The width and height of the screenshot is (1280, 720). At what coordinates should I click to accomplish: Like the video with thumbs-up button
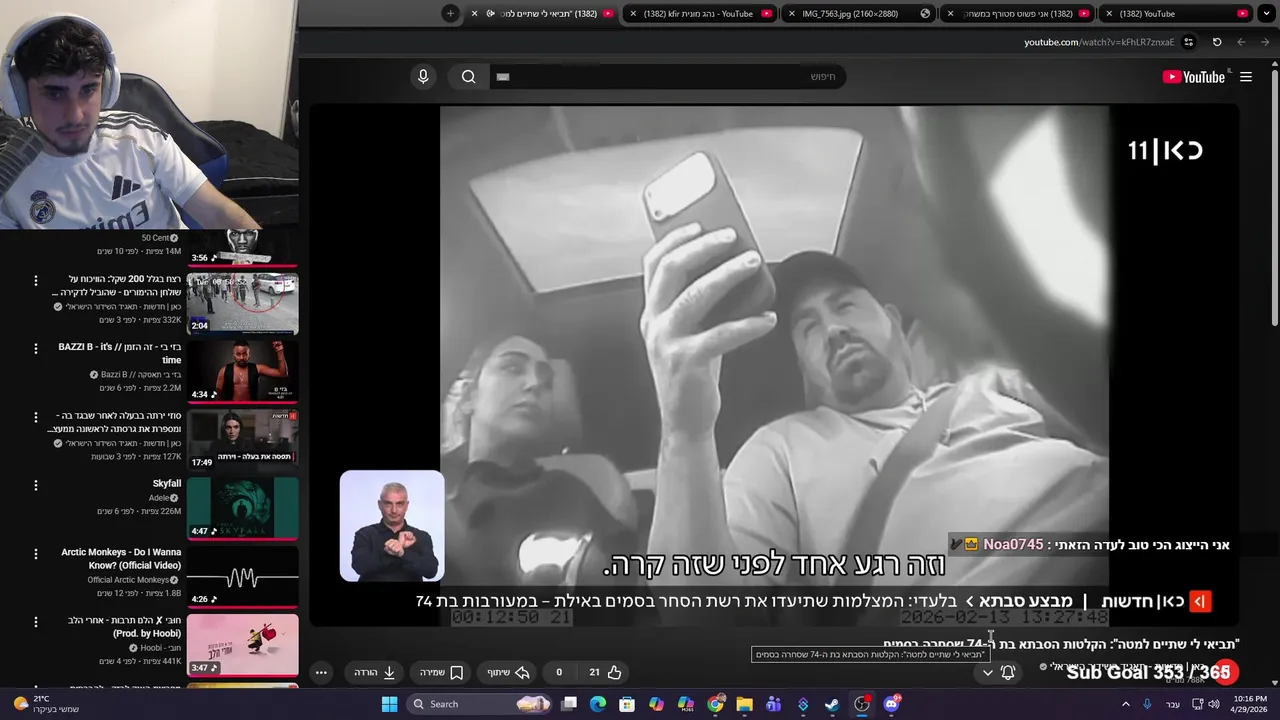(x=606, y=672)
